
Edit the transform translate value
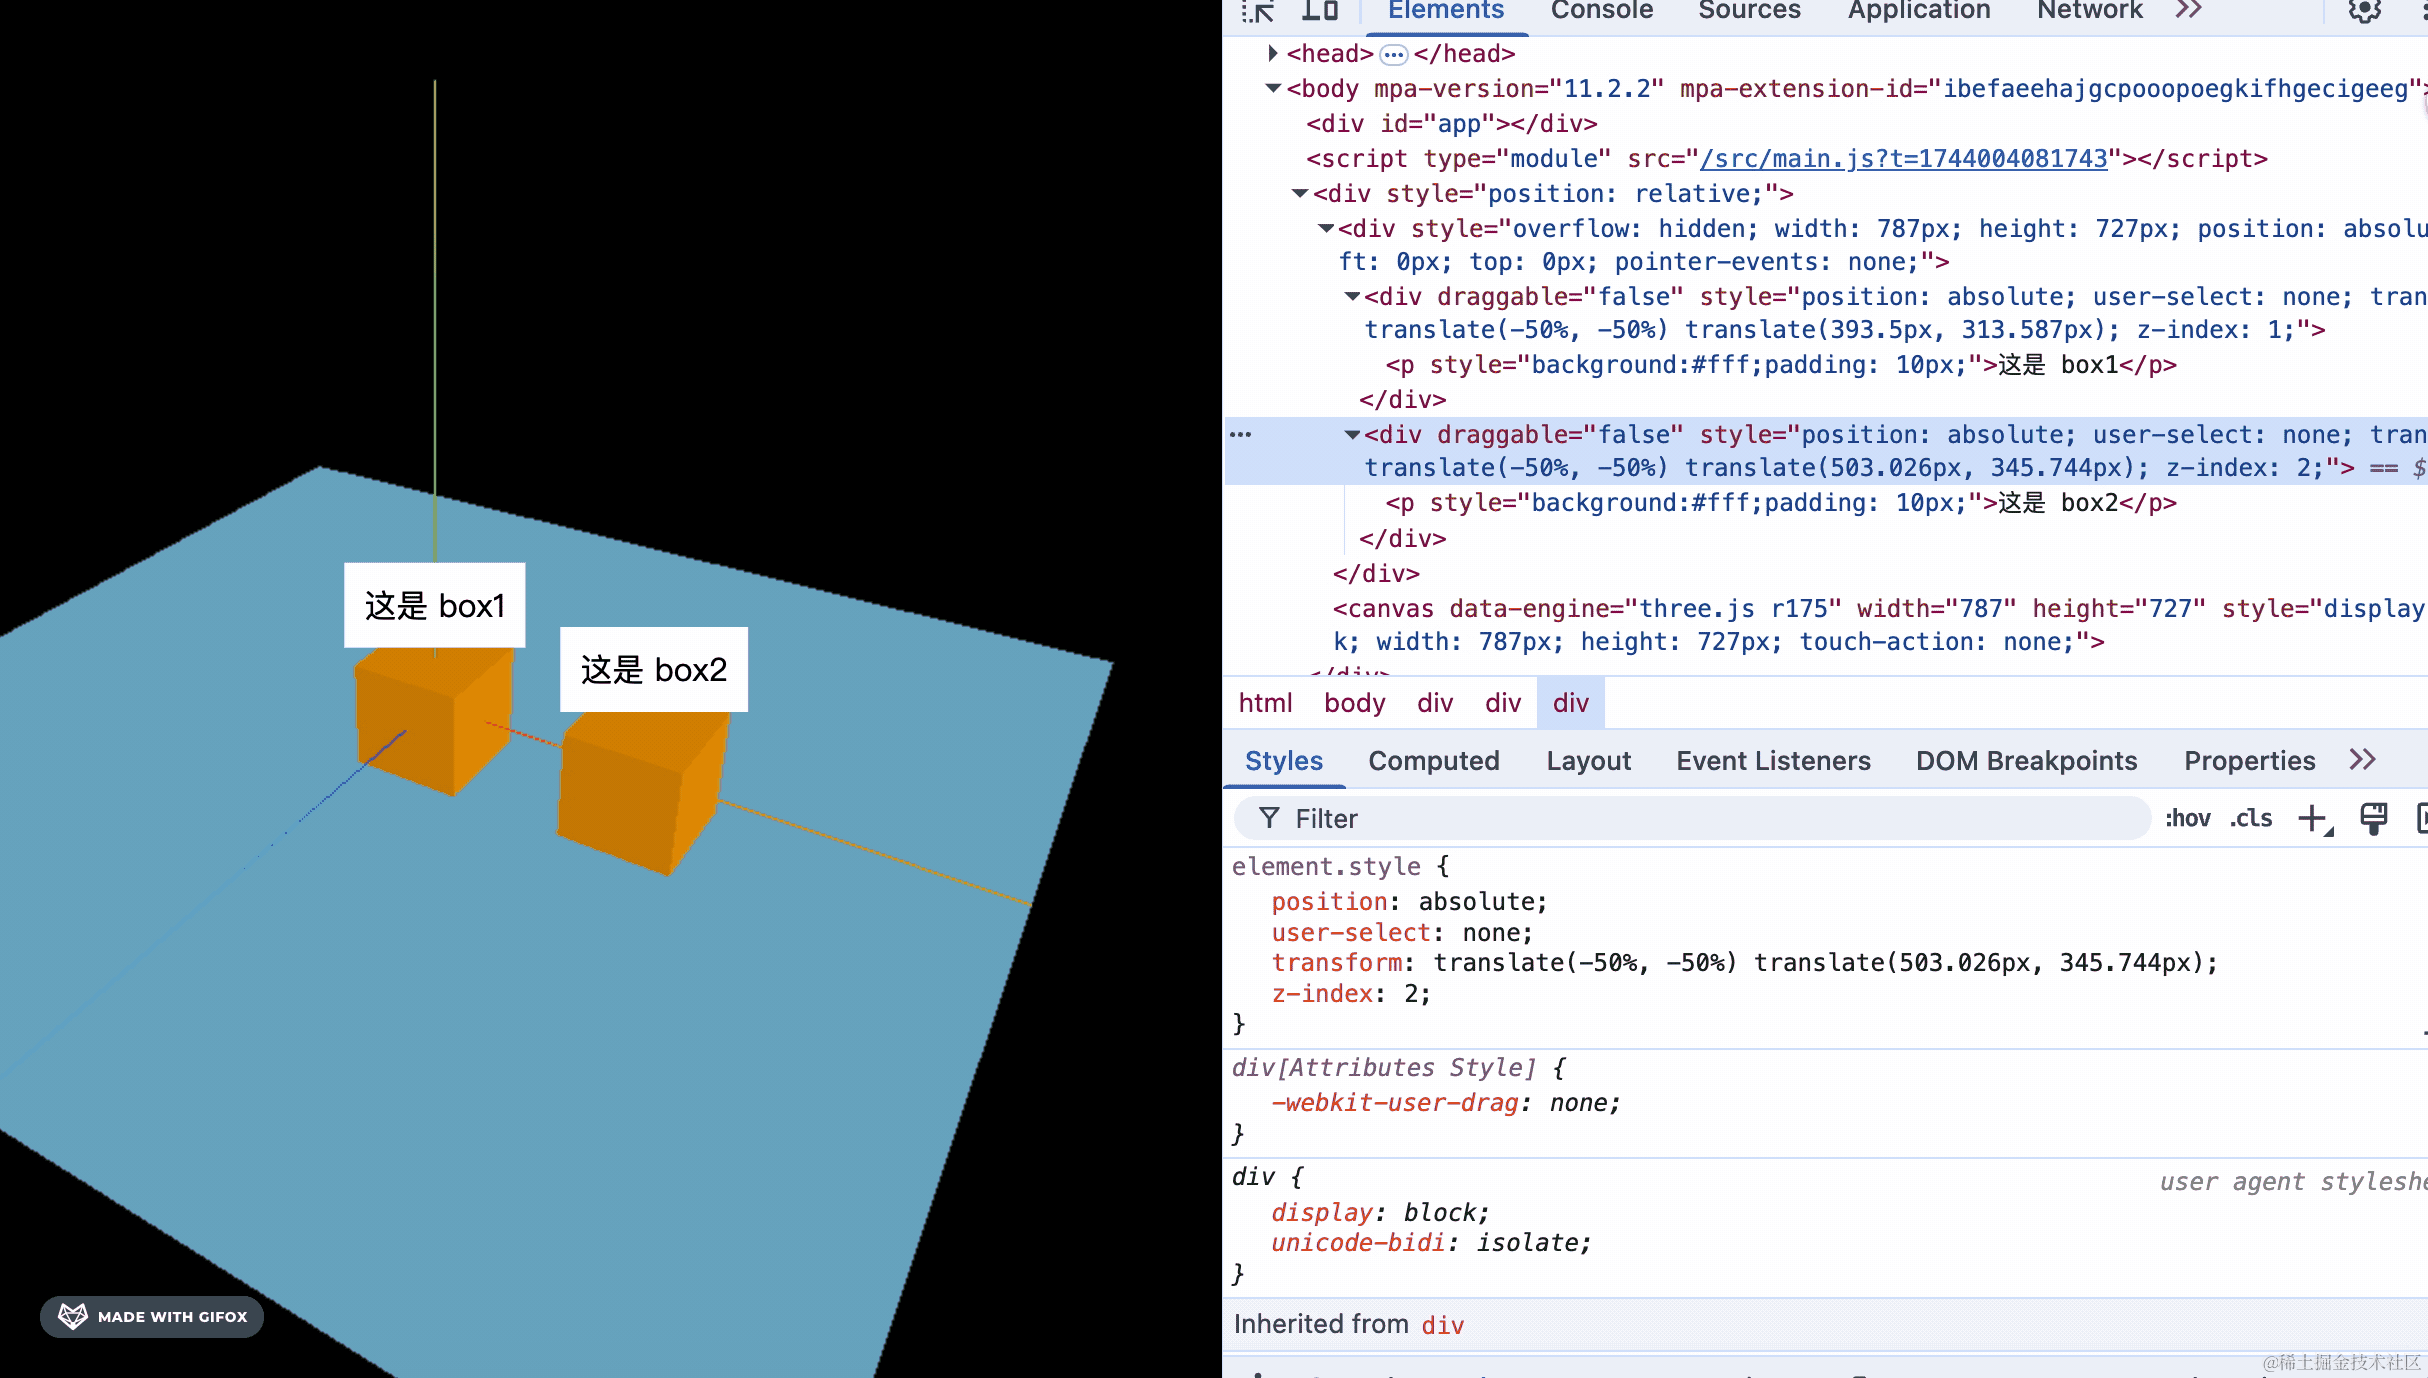pyautogui.click(x=1820, y=963)
